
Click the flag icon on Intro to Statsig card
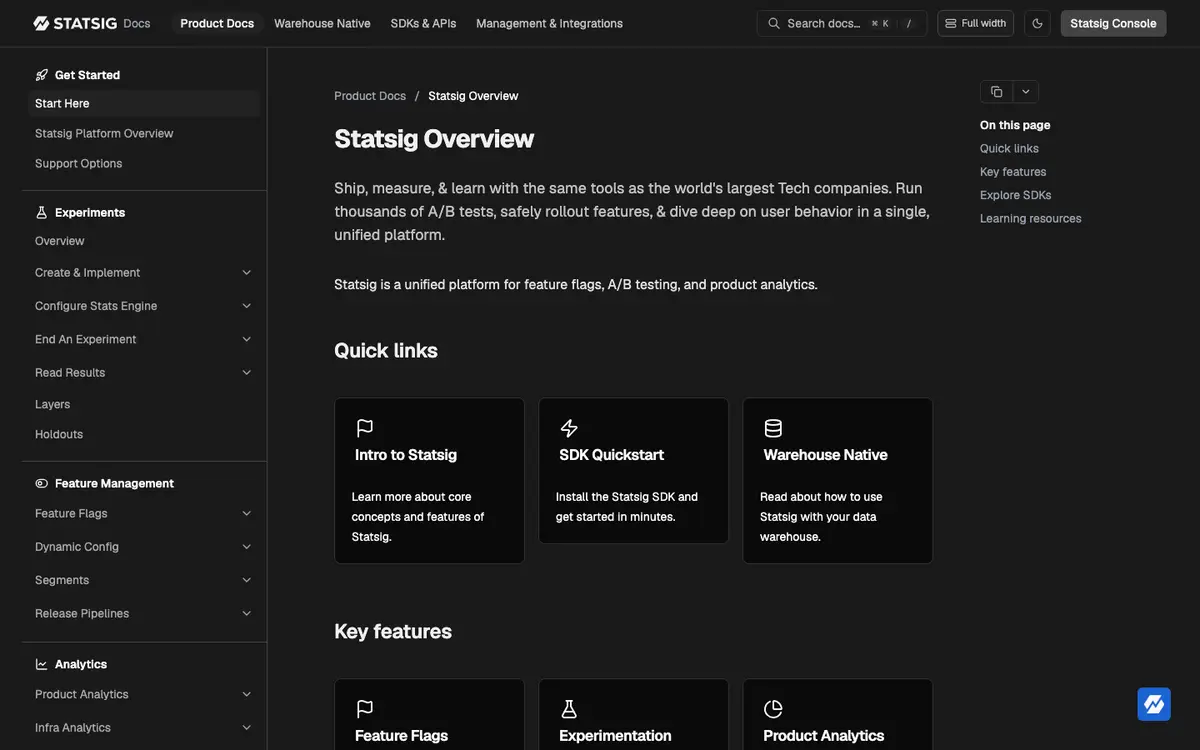pos(365,428)
